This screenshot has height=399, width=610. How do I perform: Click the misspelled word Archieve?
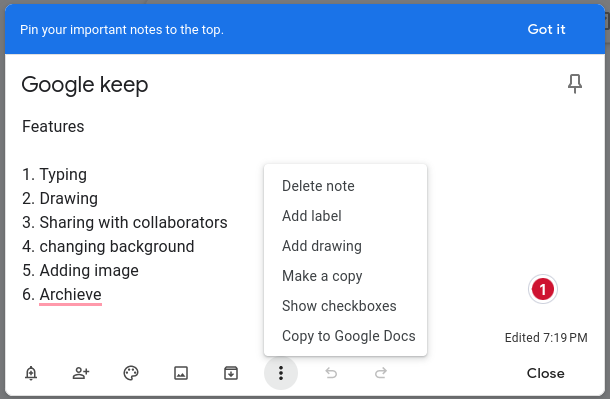coord(70,294)
